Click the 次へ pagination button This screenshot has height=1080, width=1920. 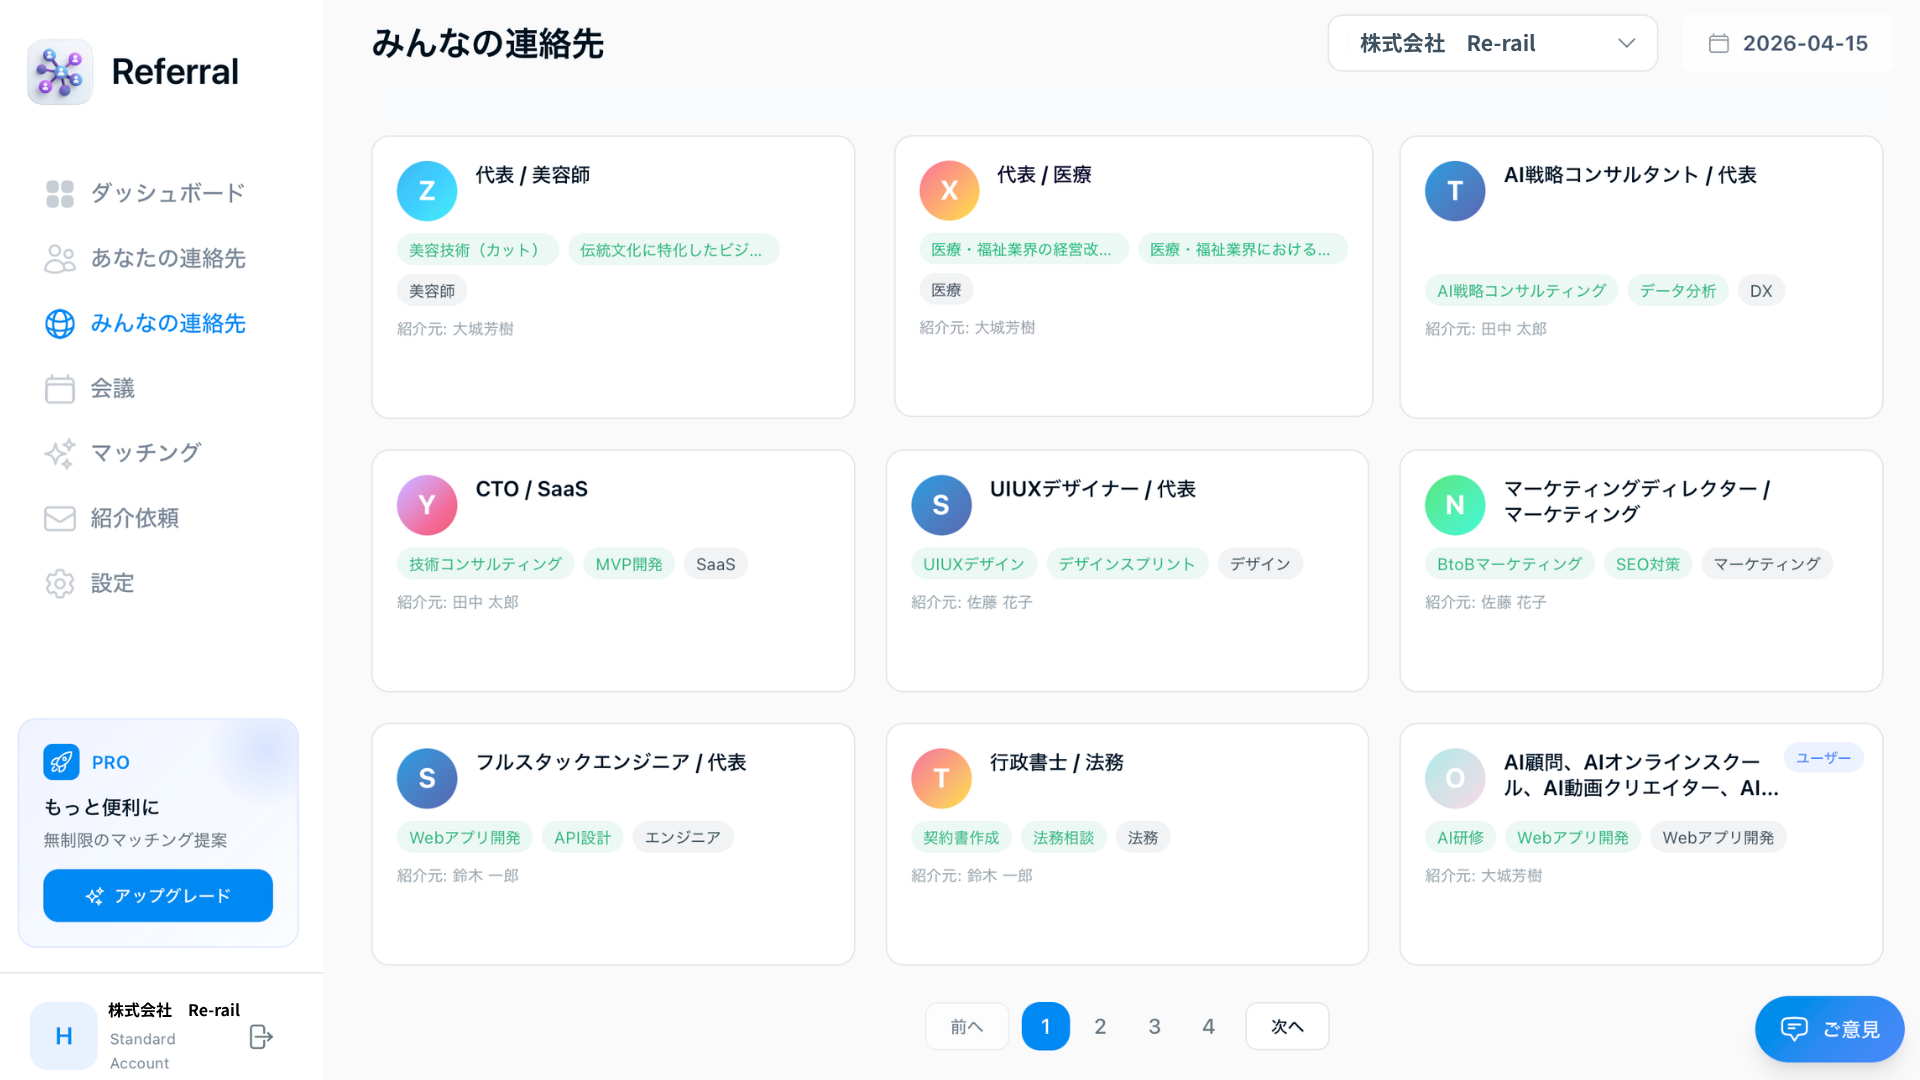pyautogui.click(x=1287, y=1027)
